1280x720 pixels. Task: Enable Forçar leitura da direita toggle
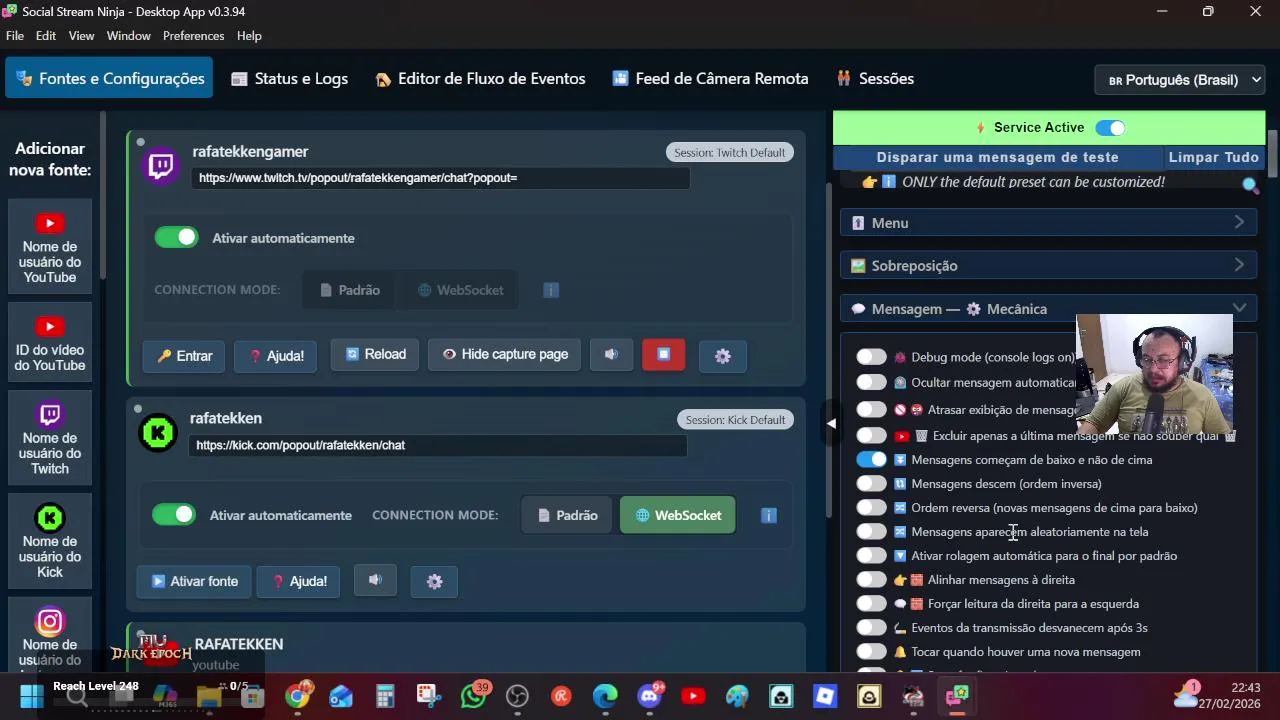click(871, 604)
